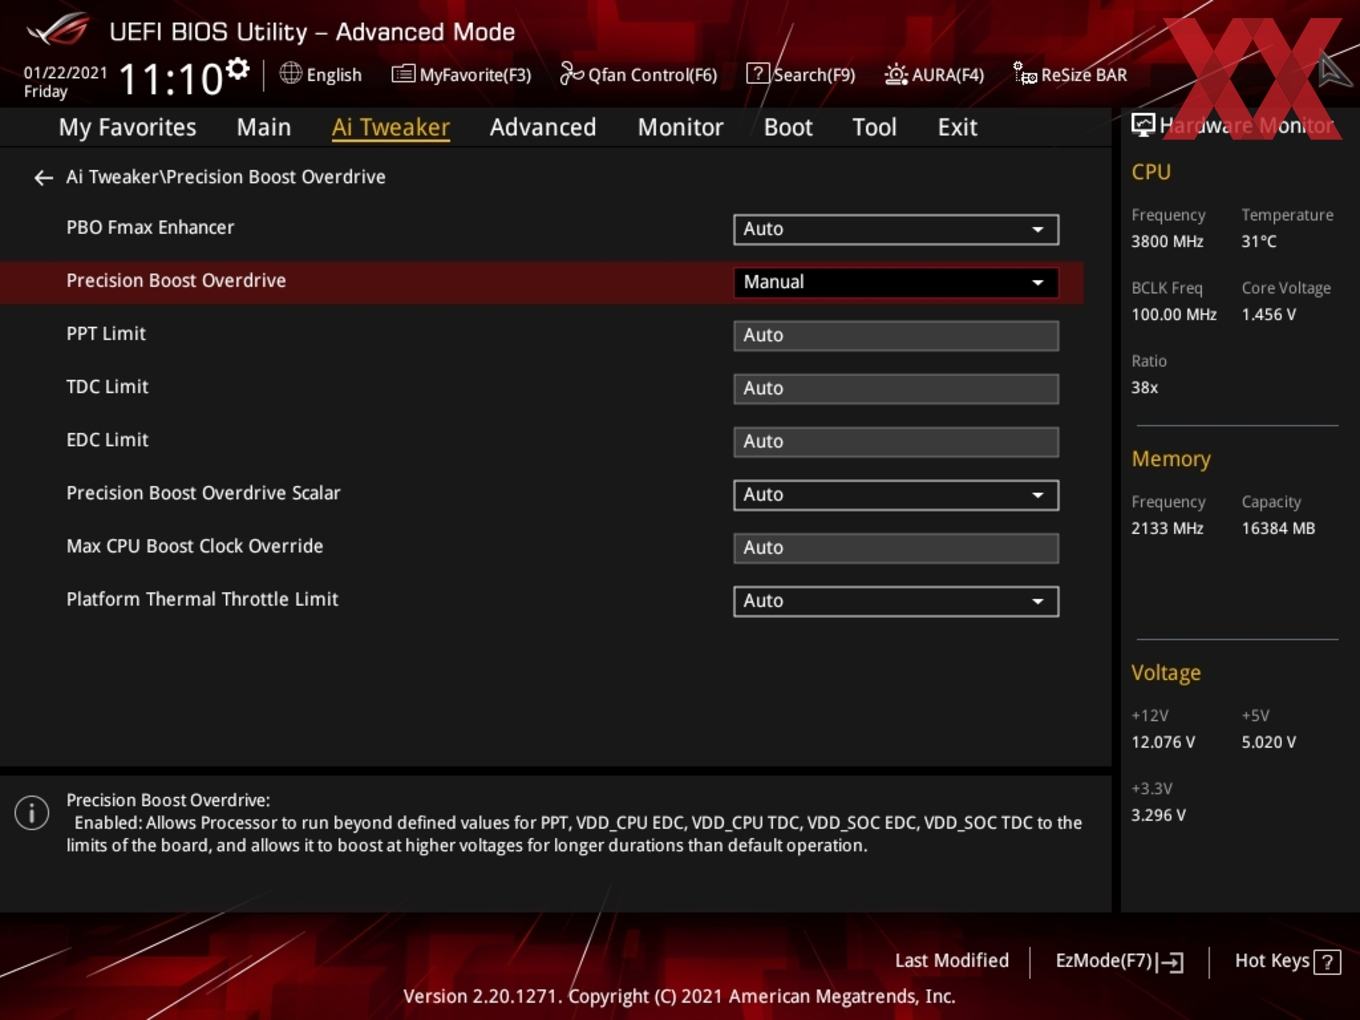Viewport: 1360px width, 1020px height.
Task: Click the 16384 MB capacity value
Action: (x=1278, y=529)
